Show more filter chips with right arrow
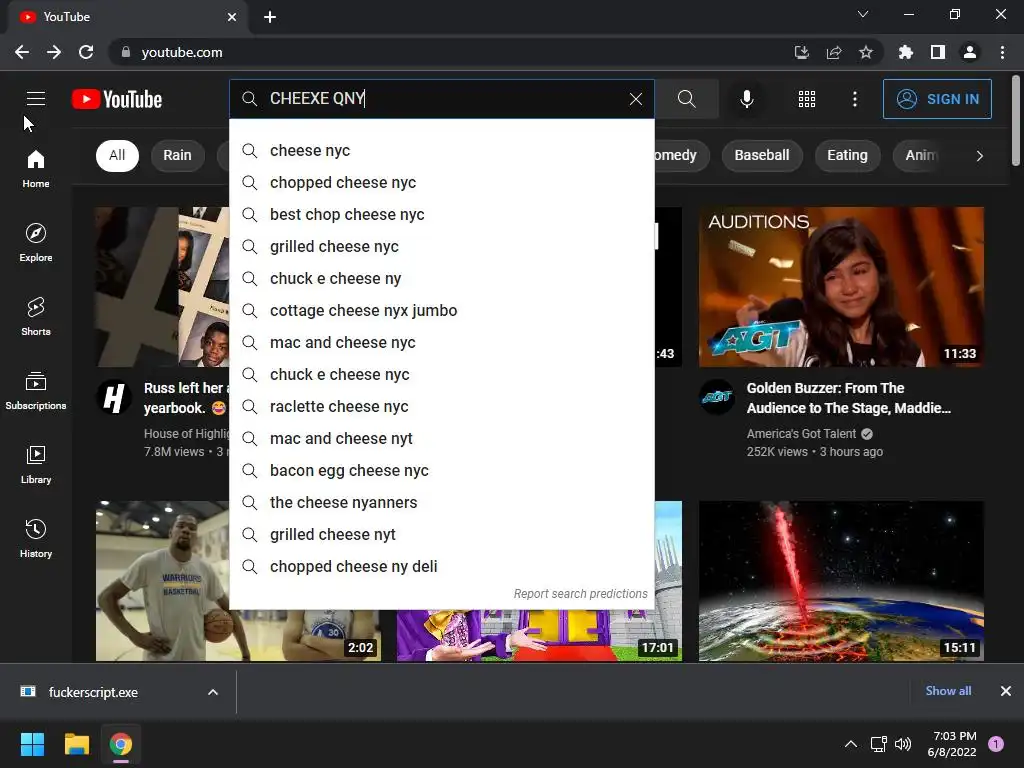 [979, 155]
